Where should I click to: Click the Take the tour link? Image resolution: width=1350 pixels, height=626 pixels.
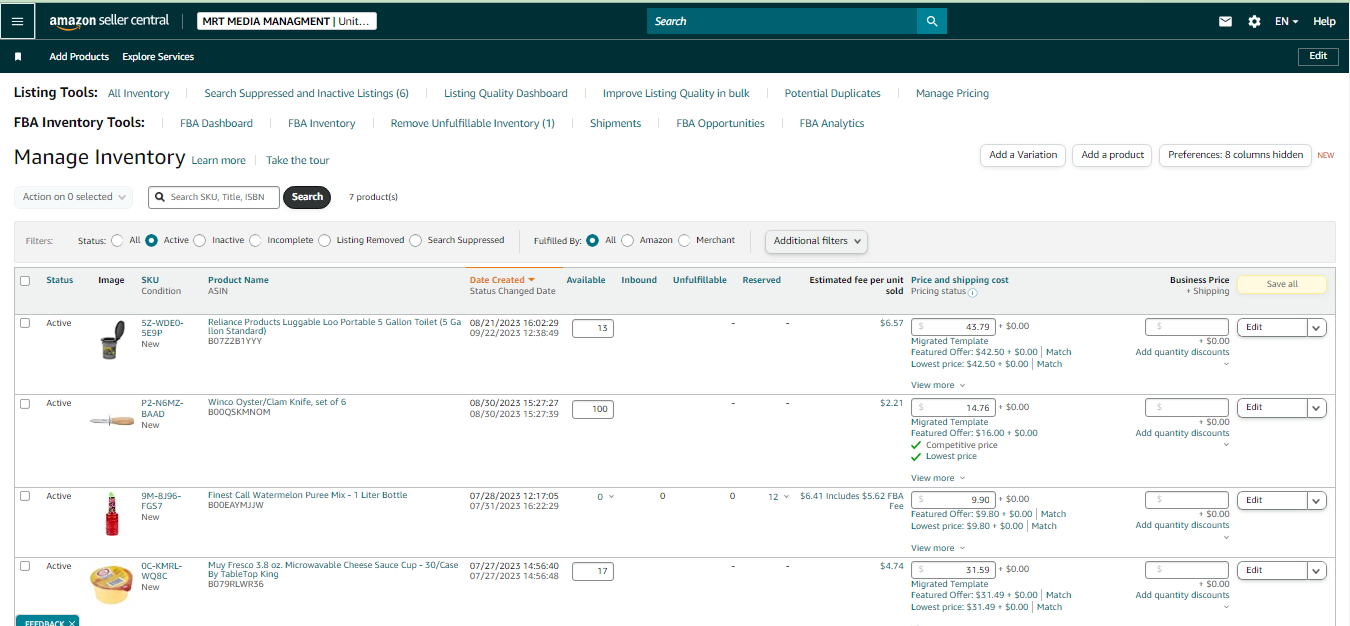[x=297, y=160]
